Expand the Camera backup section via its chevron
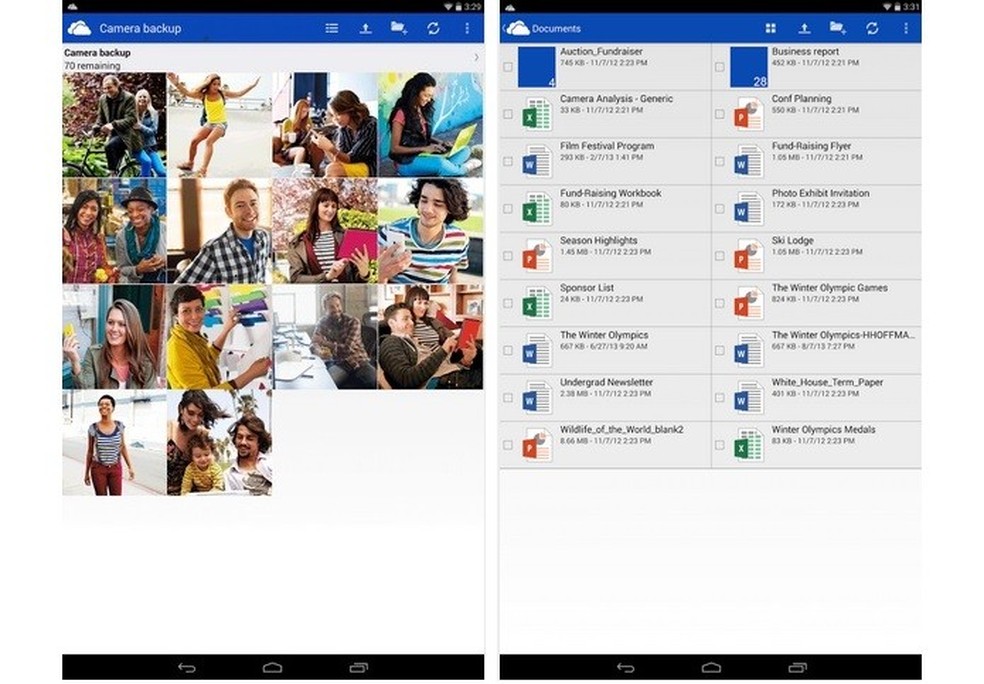This screenshot has width=984, height=684. pyautogui.click(x=476, y=58)
